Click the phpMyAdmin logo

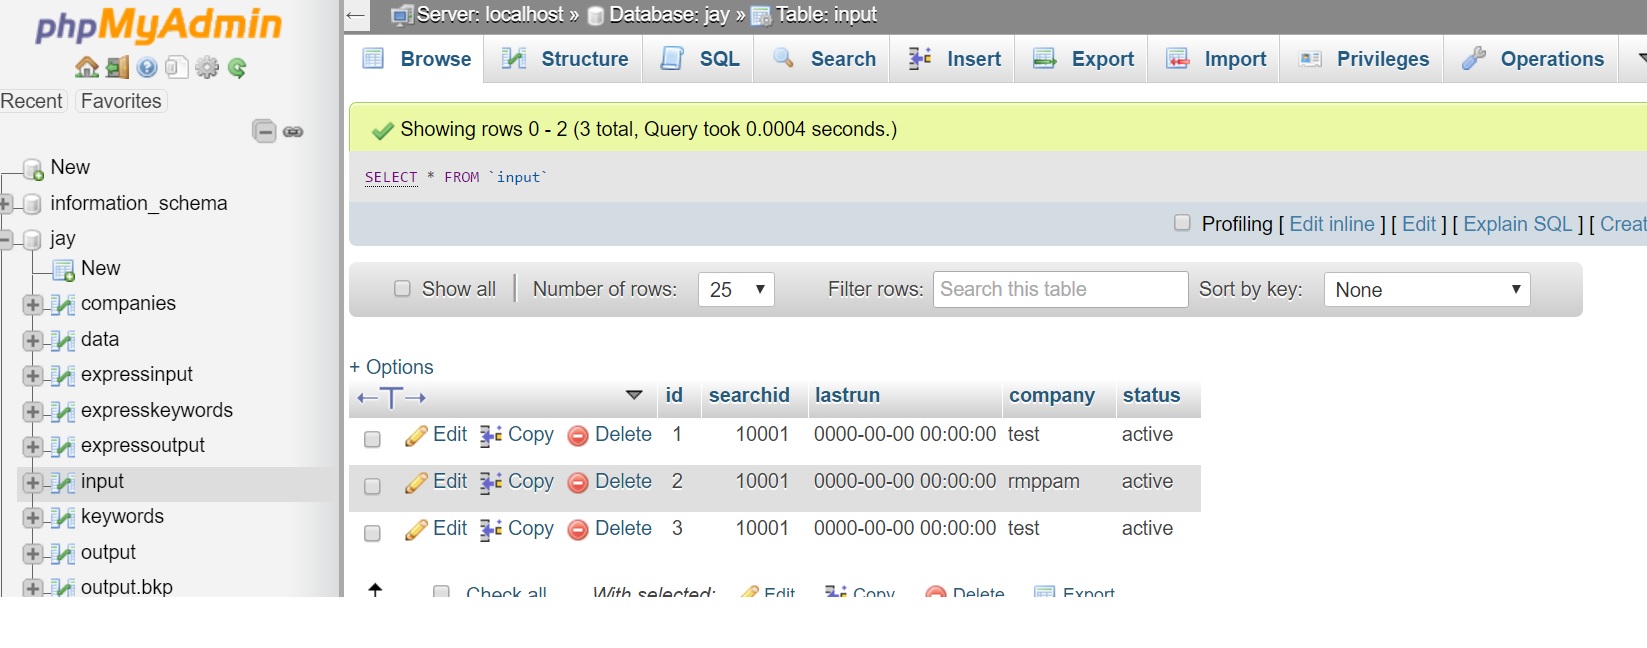[x=158, y=25]
